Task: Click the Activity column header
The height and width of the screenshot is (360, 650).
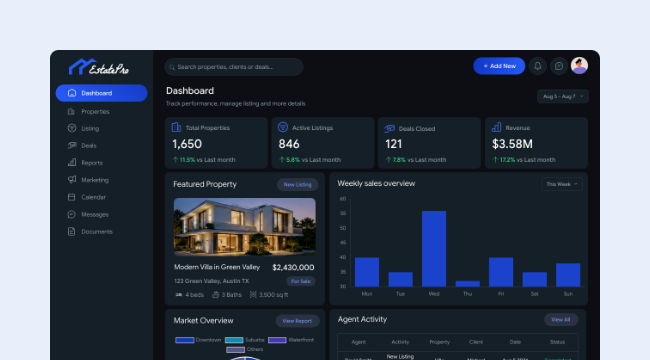Action: click(400, 342)
